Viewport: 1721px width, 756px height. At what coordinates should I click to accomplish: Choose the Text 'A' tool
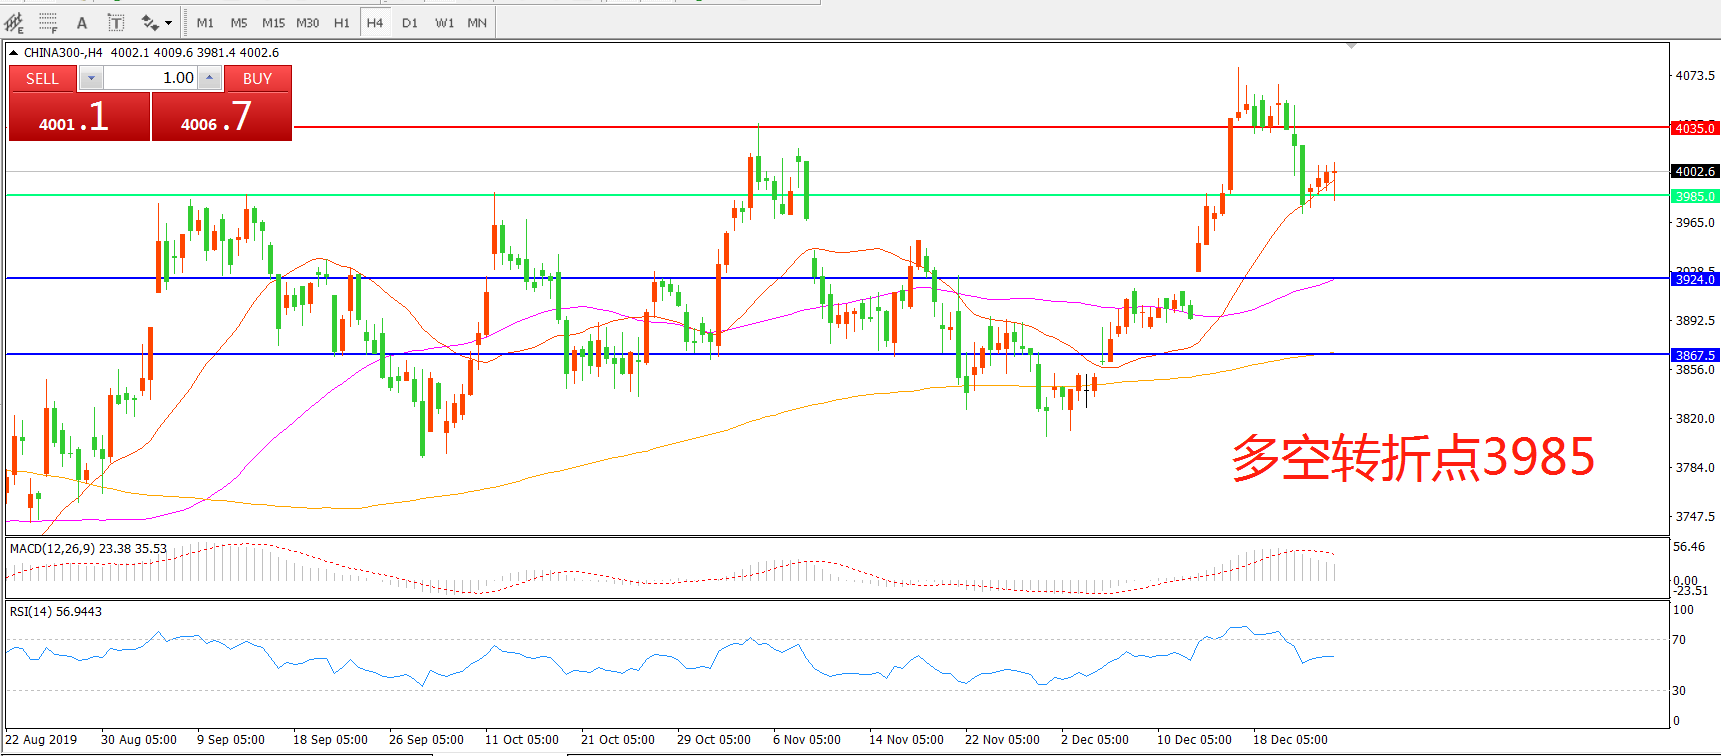(x=82, y=22)
